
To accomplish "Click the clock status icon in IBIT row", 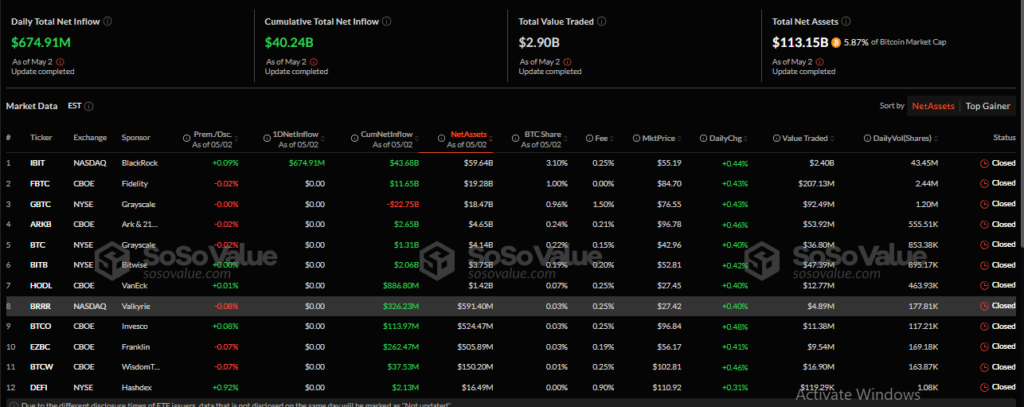I will point(984,163).
